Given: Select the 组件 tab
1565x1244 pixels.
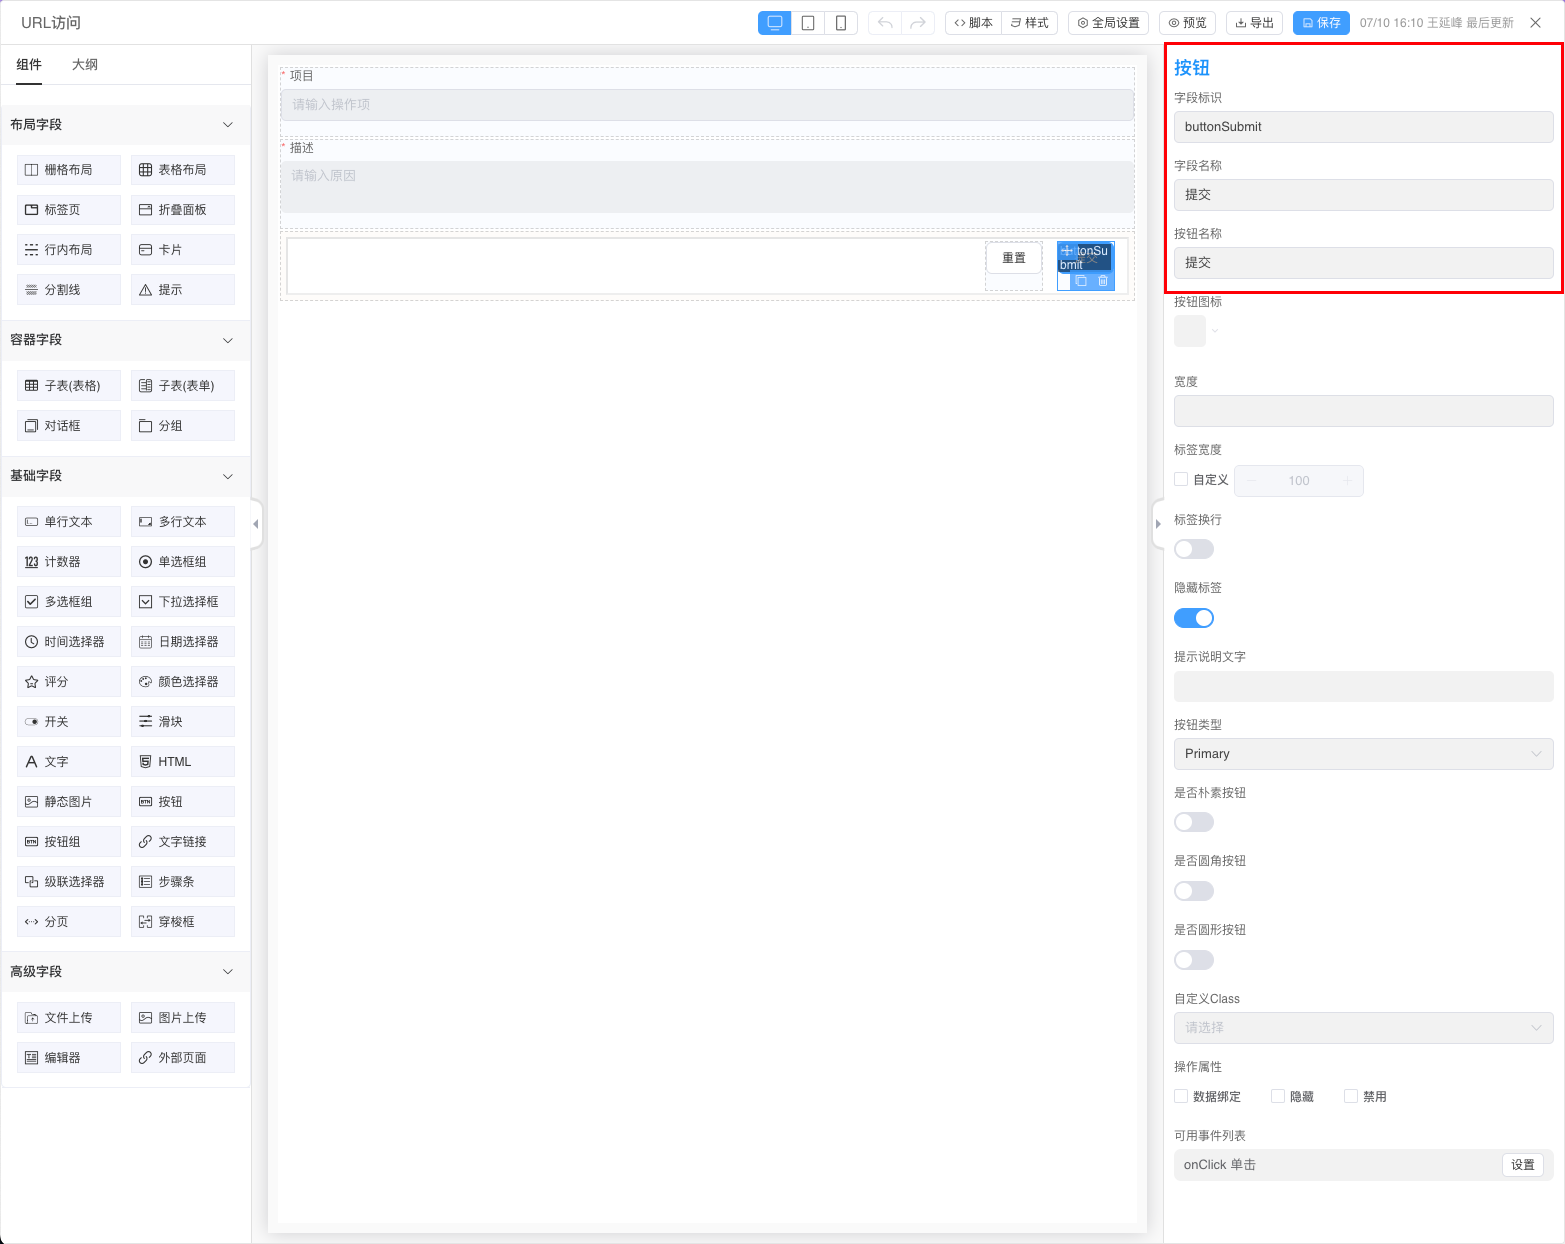Looking at the screenshot, I should coord(29,65).
